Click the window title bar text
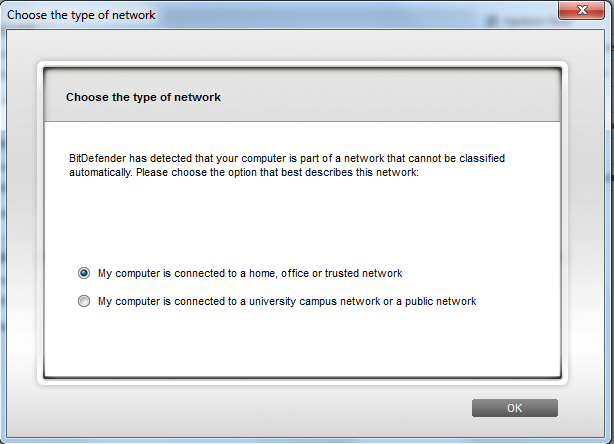Image resolution: width=614 pixels, height=444 pixels. coord(81,16)
